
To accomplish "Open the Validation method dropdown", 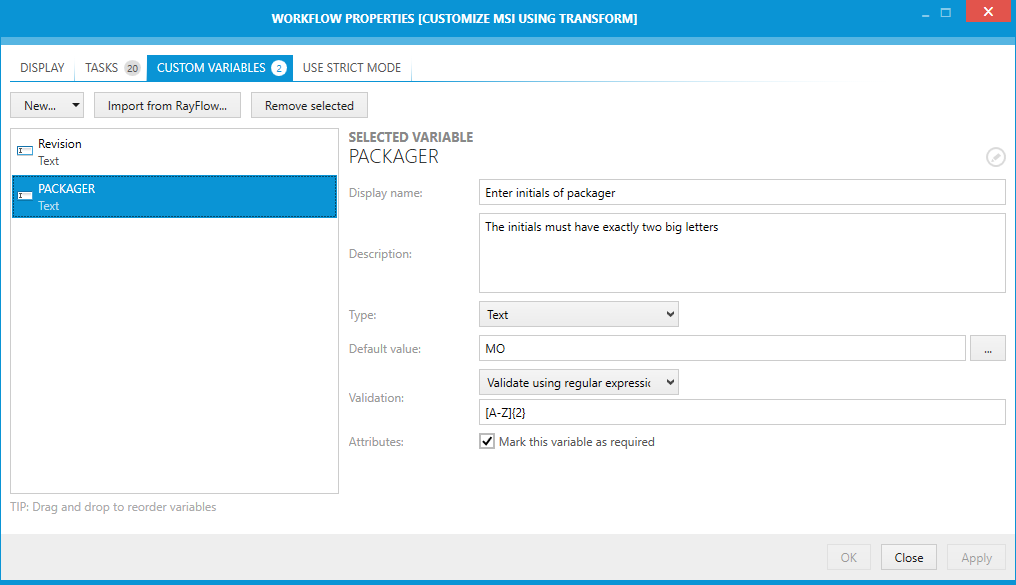I will (579, 382).
